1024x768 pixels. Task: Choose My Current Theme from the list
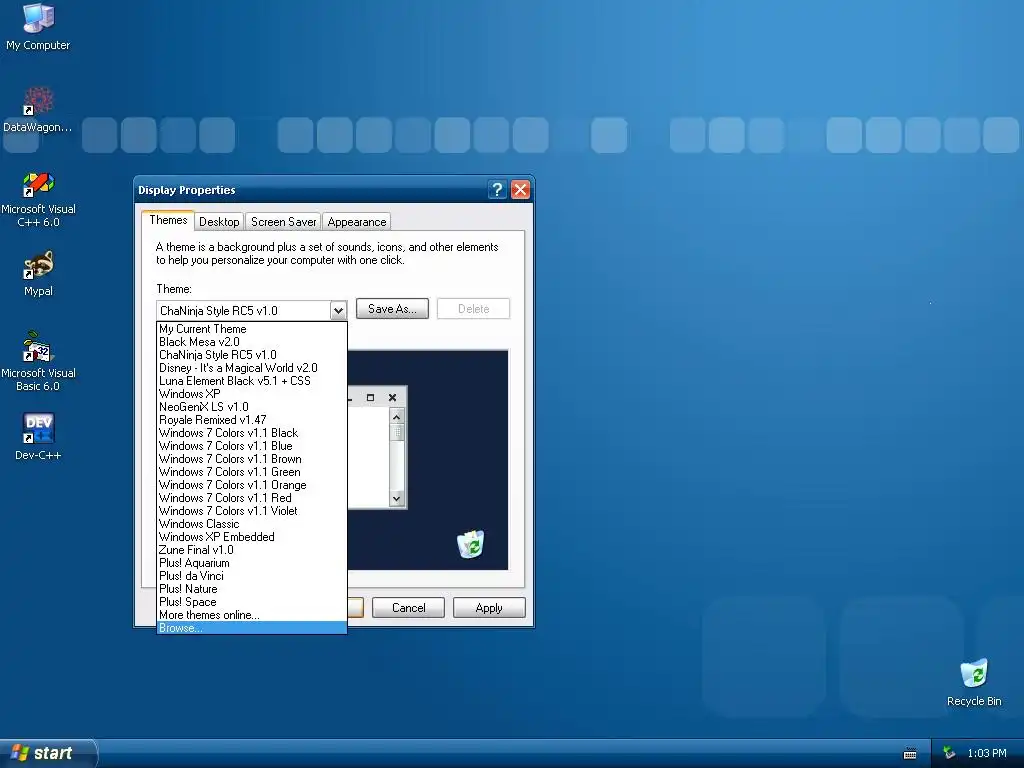pos(251,329)
